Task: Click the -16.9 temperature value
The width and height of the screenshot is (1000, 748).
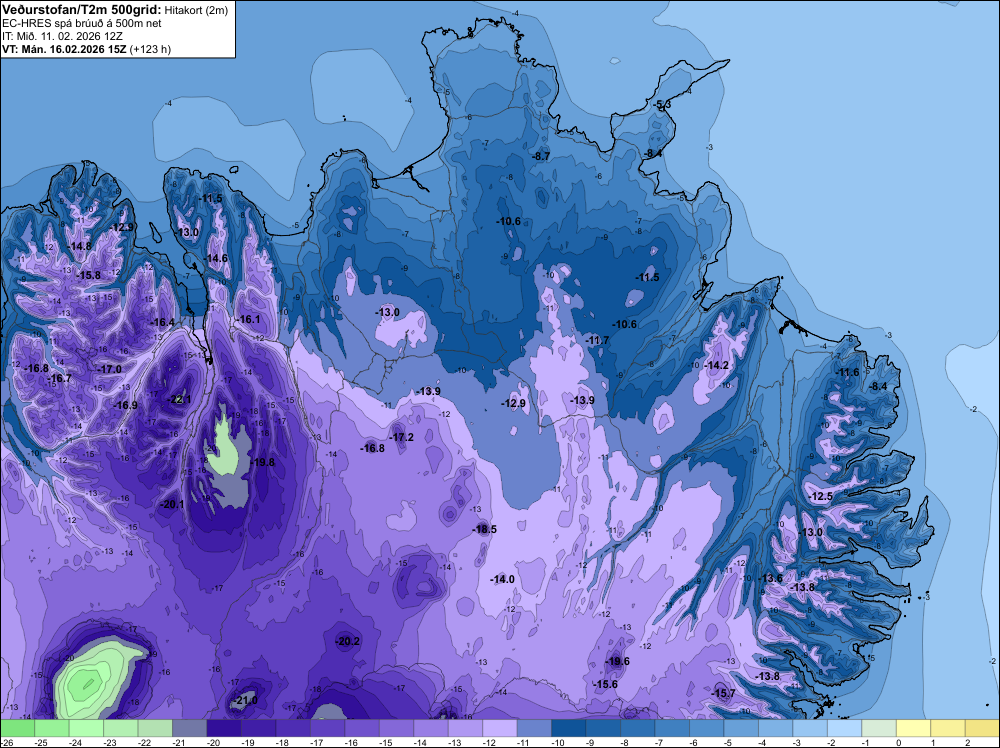Action: [x=126, y=406]
